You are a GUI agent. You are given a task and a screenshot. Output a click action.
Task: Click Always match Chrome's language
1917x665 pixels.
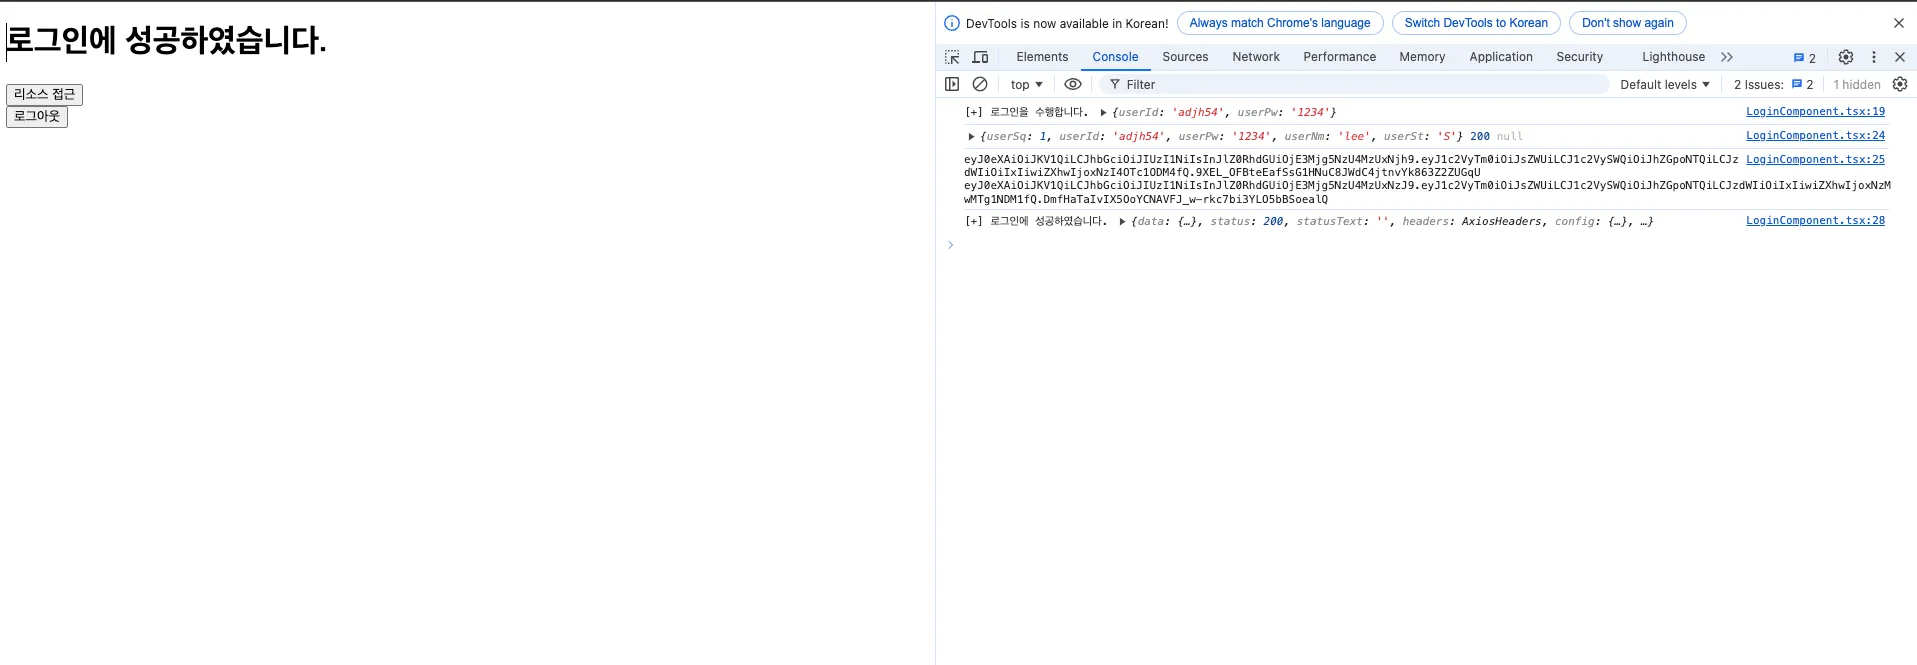(1280, 23)
